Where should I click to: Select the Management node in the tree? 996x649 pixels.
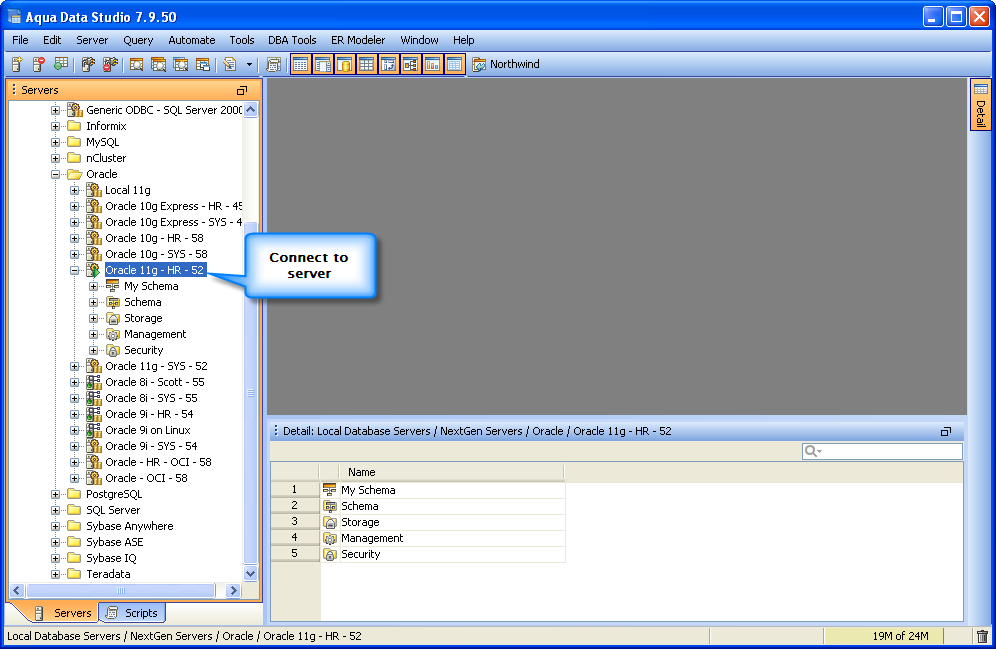tap(155, 334)
